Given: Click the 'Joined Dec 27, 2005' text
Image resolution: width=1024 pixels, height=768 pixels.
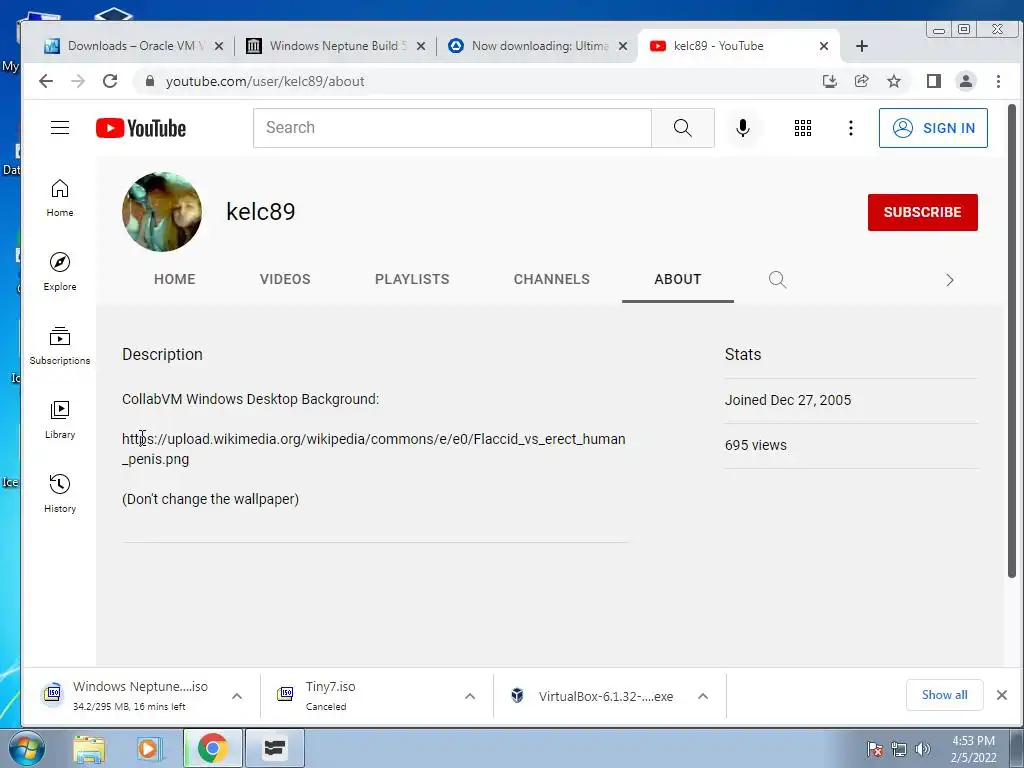Looking at the screenshot, I should [788, 400].
